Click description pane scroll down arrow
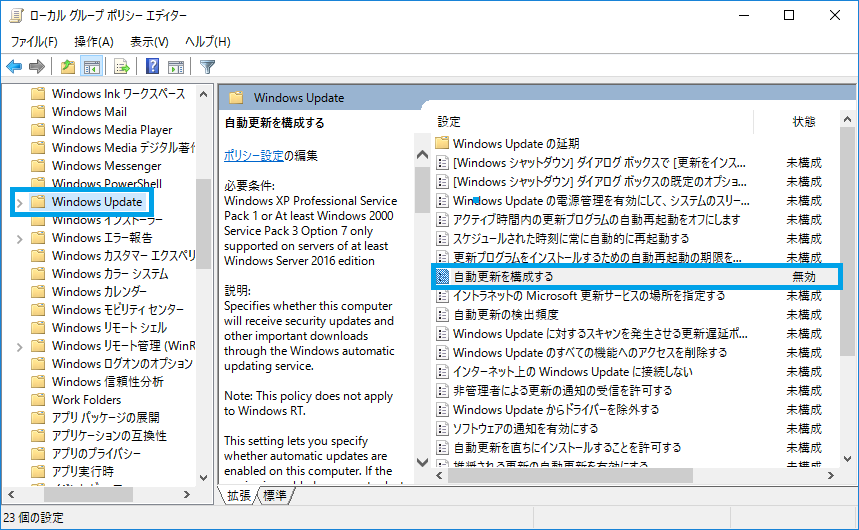 (422, 462)
